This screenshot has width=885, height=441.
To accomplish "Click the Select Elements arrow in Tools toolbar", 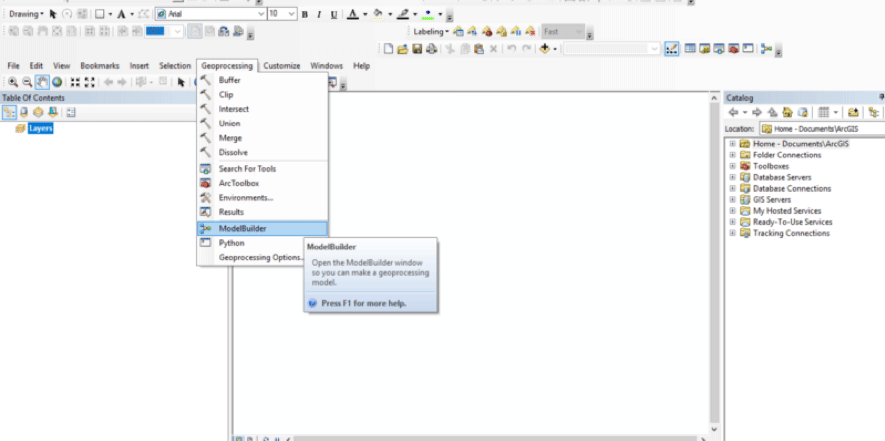I will (181, 82).
